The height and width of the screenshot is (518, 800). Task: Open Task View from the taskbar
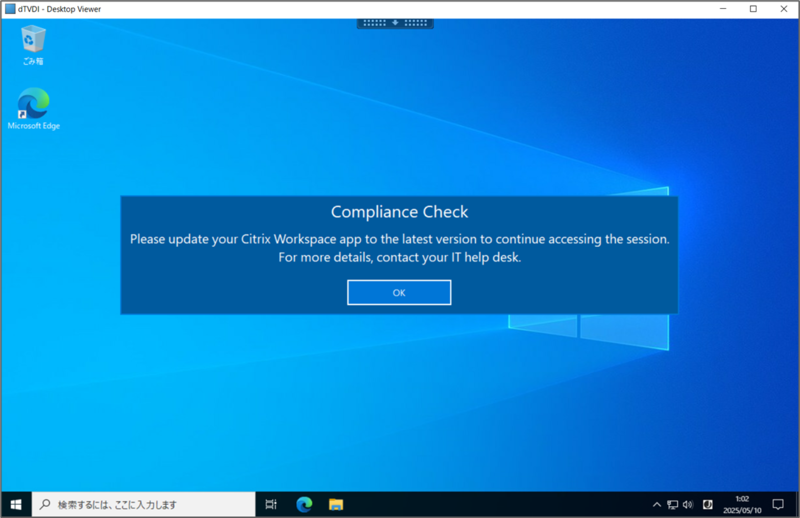pyautogui.click(x=271, y=505)
